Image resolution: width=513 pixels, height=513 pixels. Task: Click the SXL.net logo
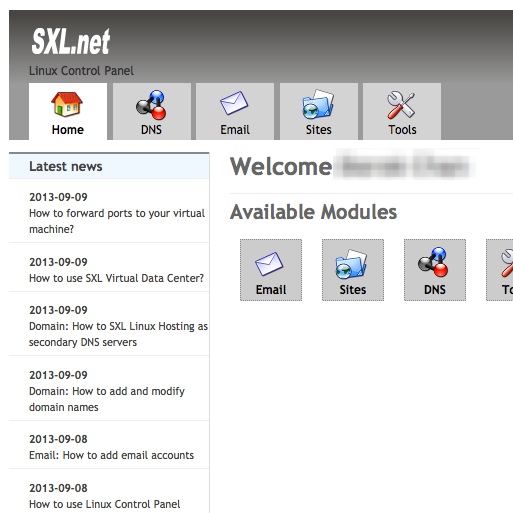pyautogui.click(x=71, y=41)
